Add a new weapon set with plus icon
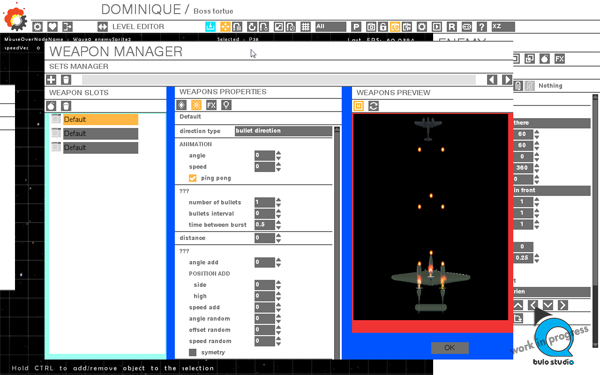The width and height of the screenshot is (600, 375). point(51,80)
